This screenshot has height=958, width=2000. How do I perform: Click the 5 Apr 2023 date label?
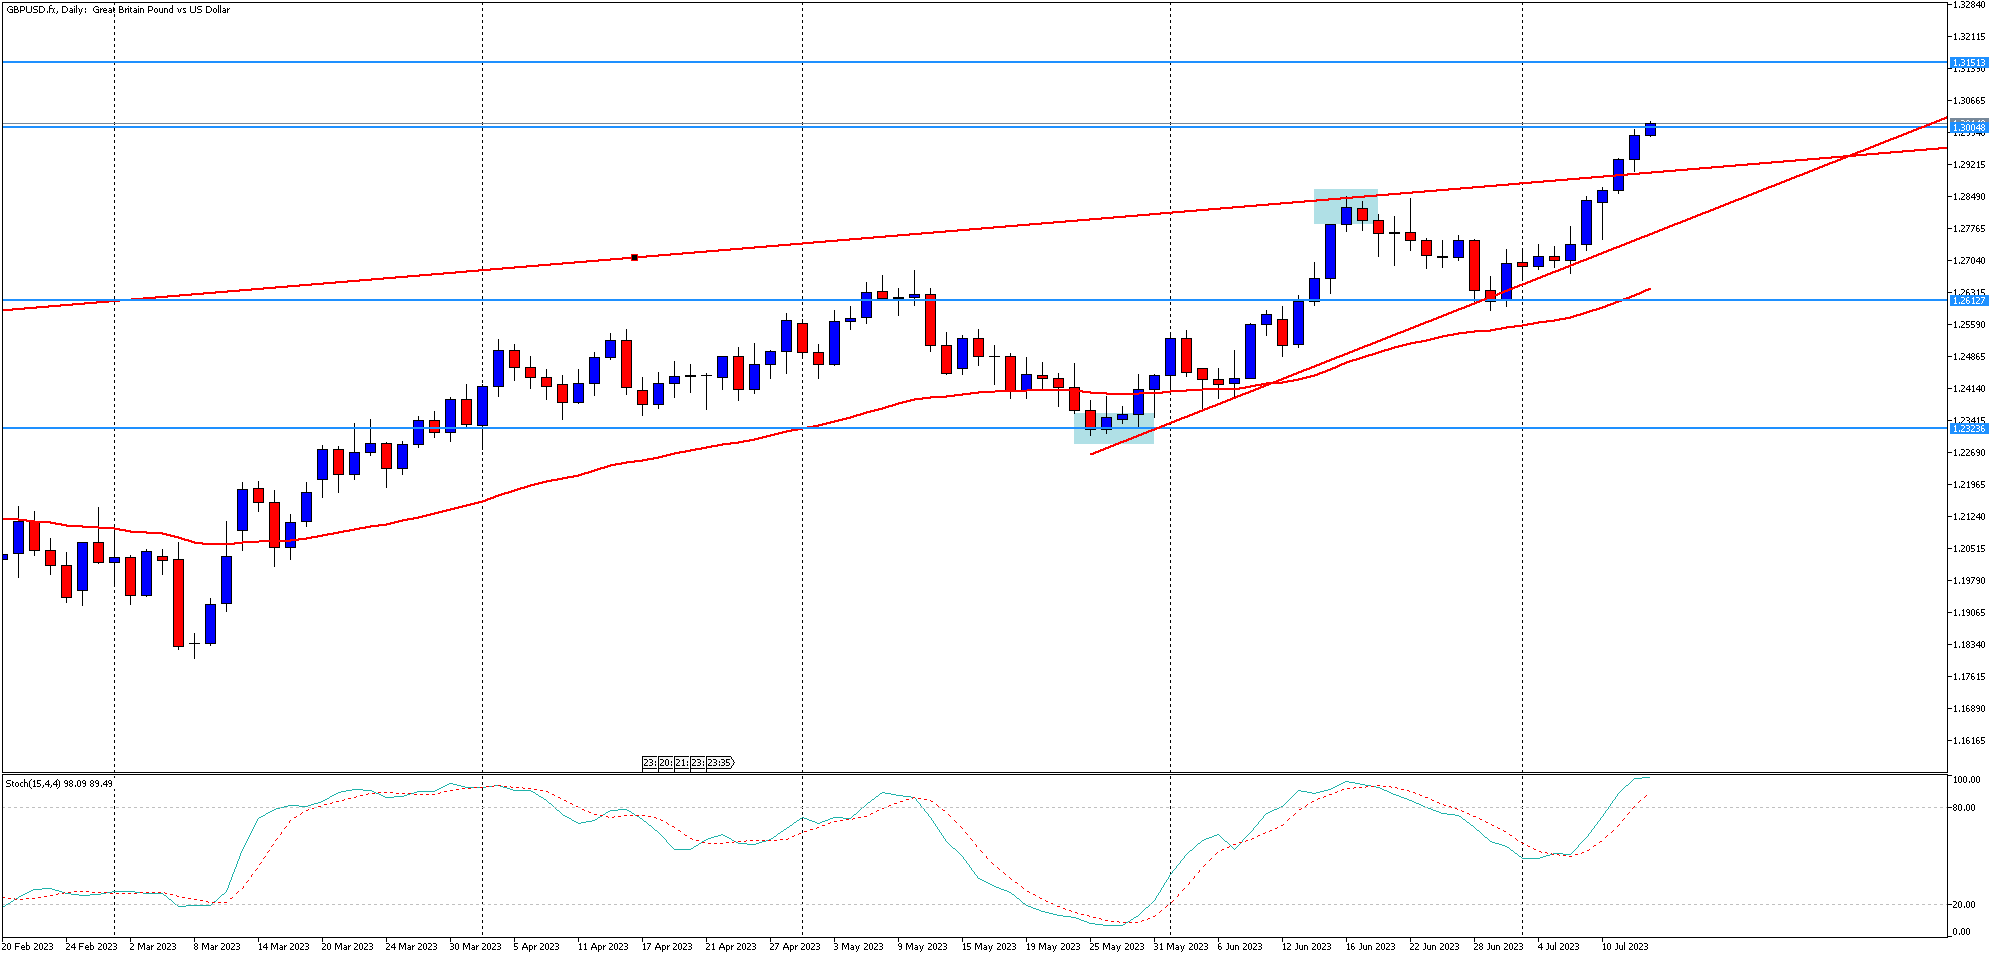pos(536,946)
